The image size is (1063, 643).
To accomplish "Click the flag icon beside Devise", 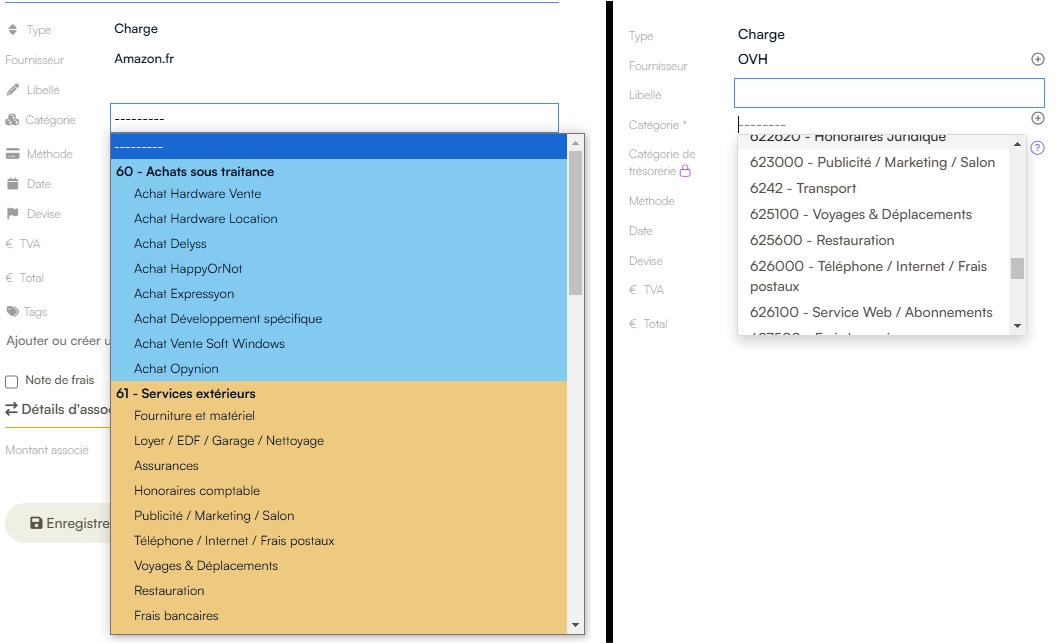I will 13,214.
